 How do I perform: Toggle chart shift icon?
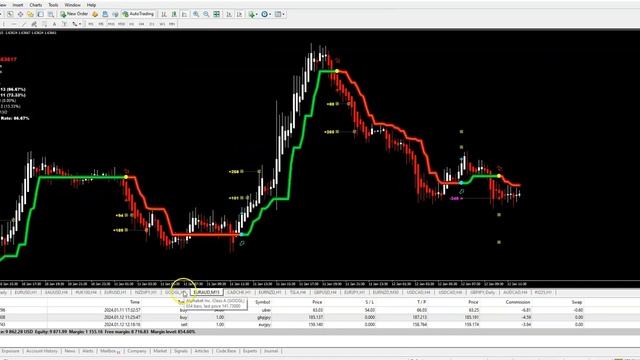pyautogui.click(x=240, y=14)
